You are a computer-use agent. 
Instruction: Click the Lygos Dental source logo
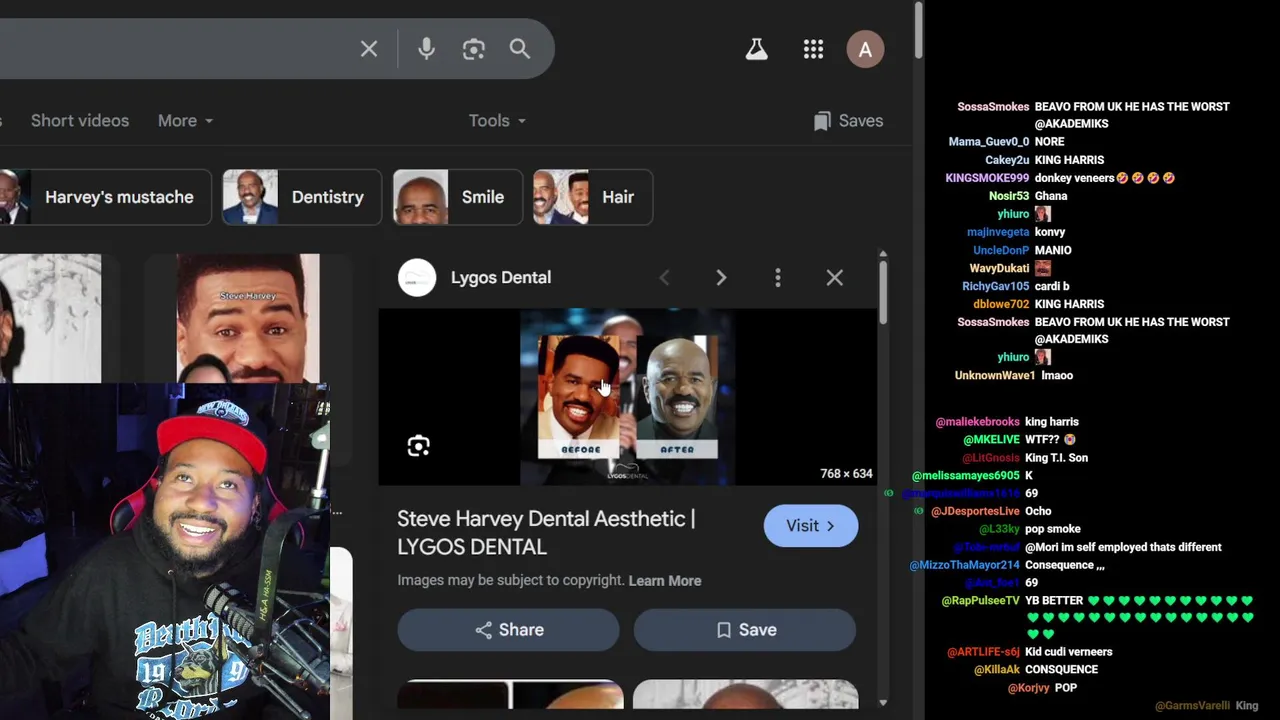coord(417,278)
